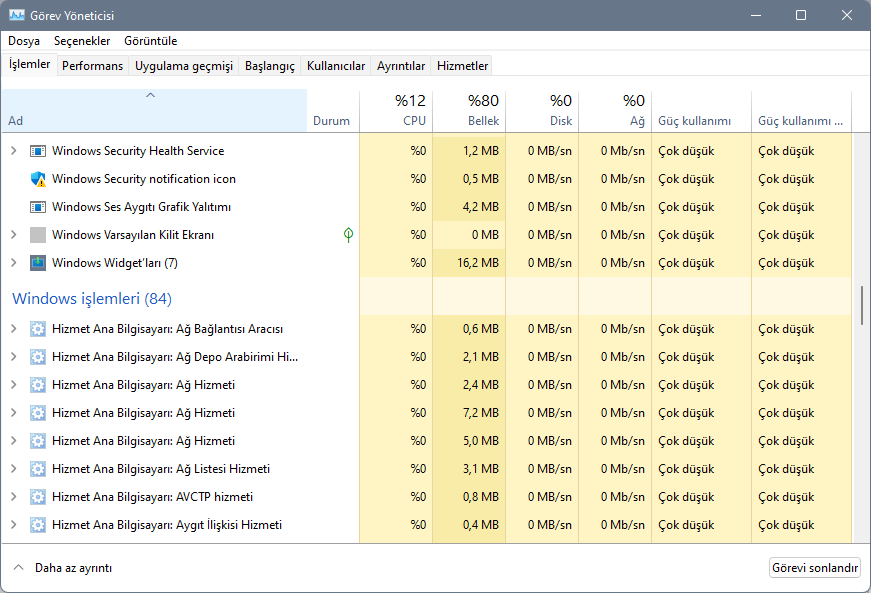Sort processes by Bellek column header

[x=469, y=110]
